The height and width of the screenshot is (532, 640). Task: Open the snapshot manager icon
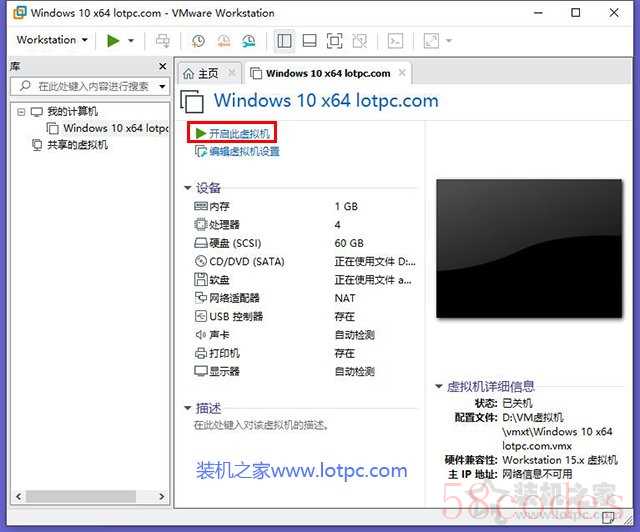pos(249,40)
